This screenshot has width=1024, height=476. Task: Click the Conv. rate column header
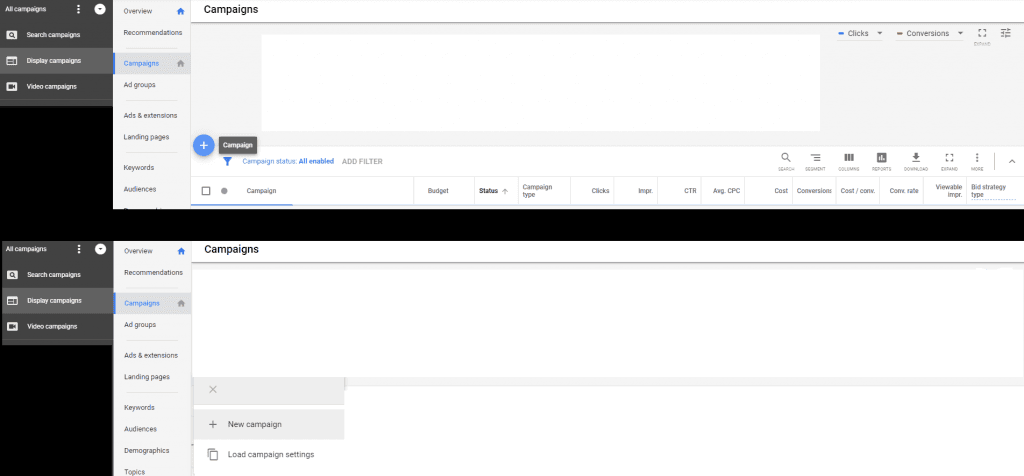[x=904, y=191]
